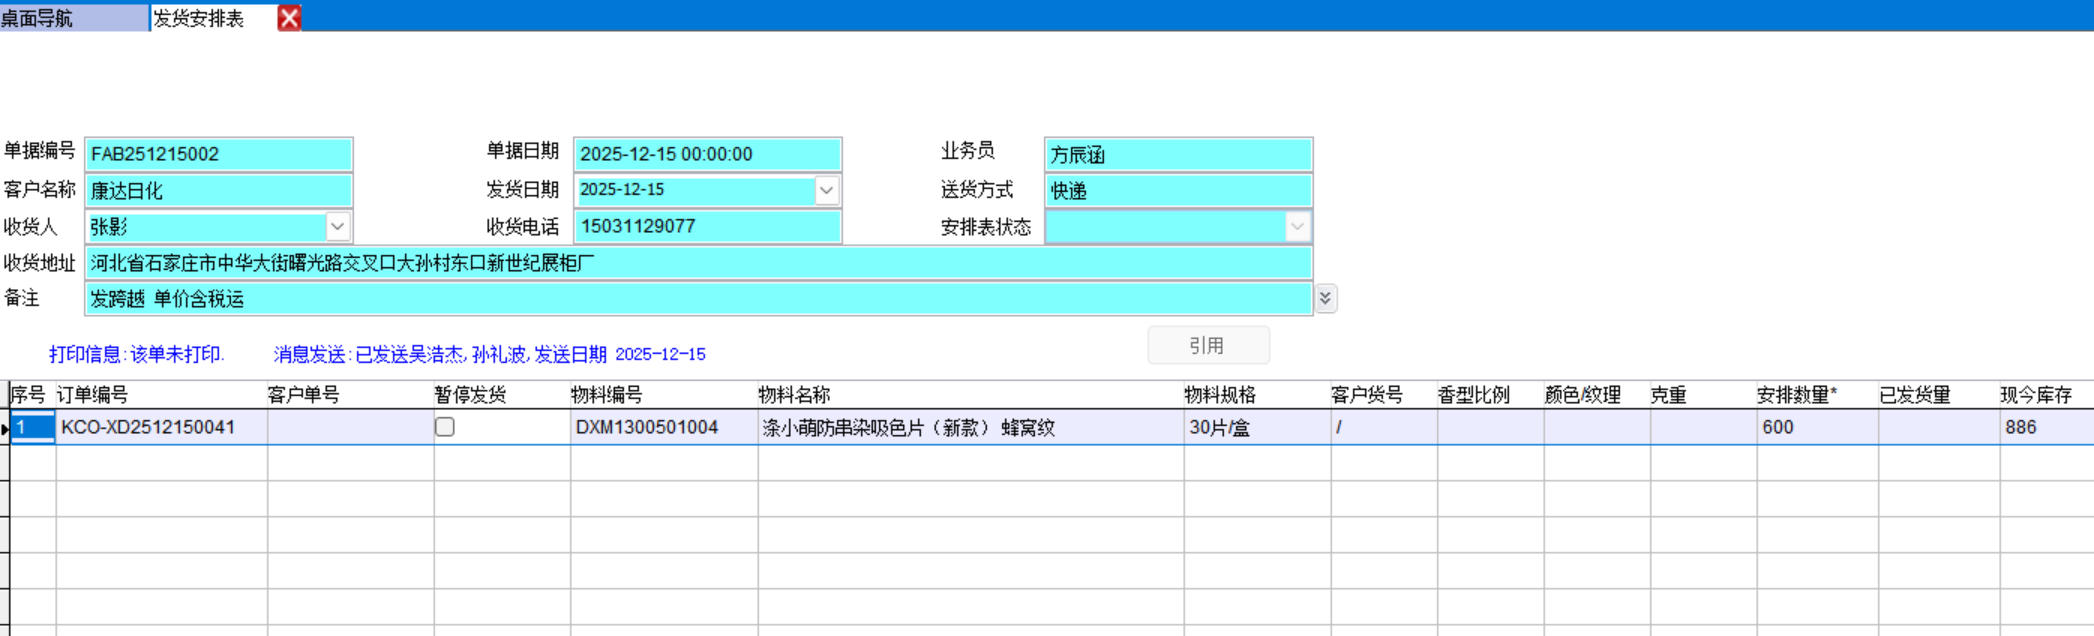Click the 安排数量 cell showing 600
The height and width of the screenshot is (636, 2094).
tap(1815, 427)
